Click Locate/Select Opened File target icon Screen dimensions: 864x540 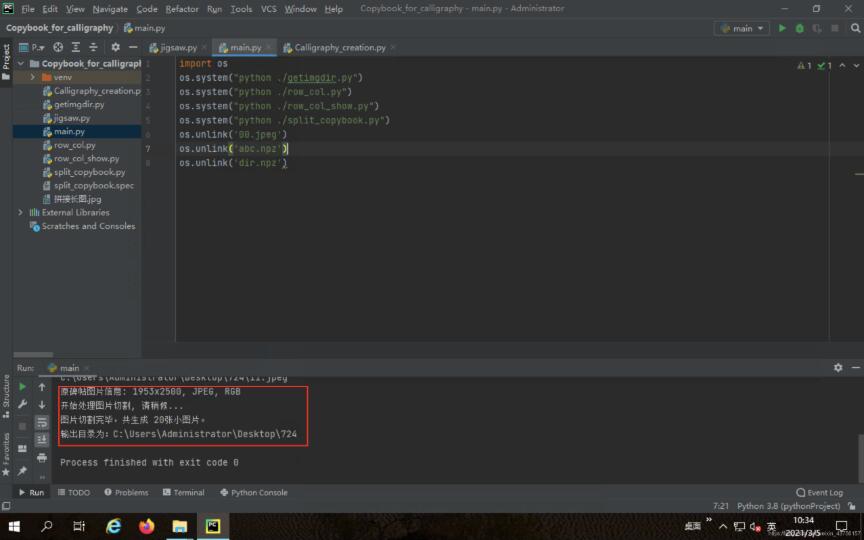pyautogui.click(x=58, y=47)
